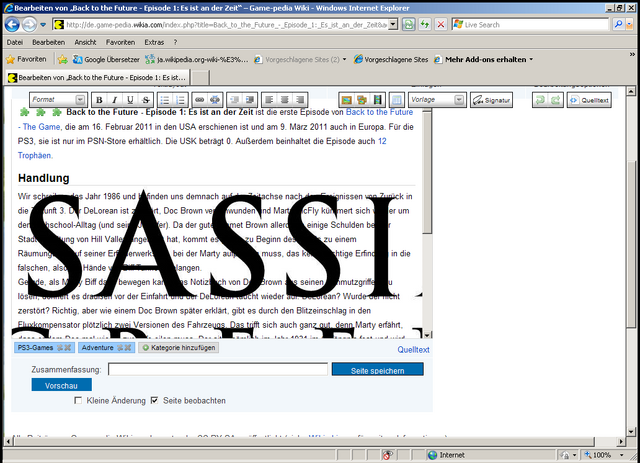Apply italic formatting in editor toolbar
Viewport: 640px width, 463px height.
[115, 100]
